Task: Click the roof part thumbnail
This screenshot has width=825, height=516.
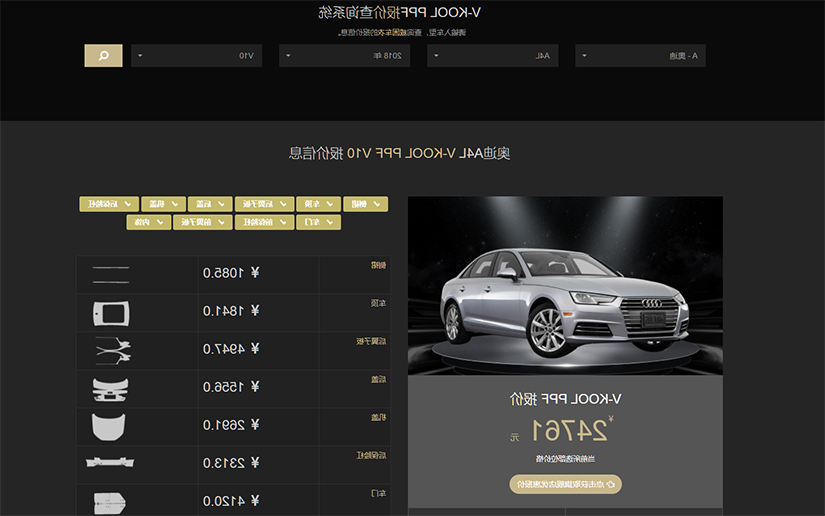Action: click(x=111, y=313)
